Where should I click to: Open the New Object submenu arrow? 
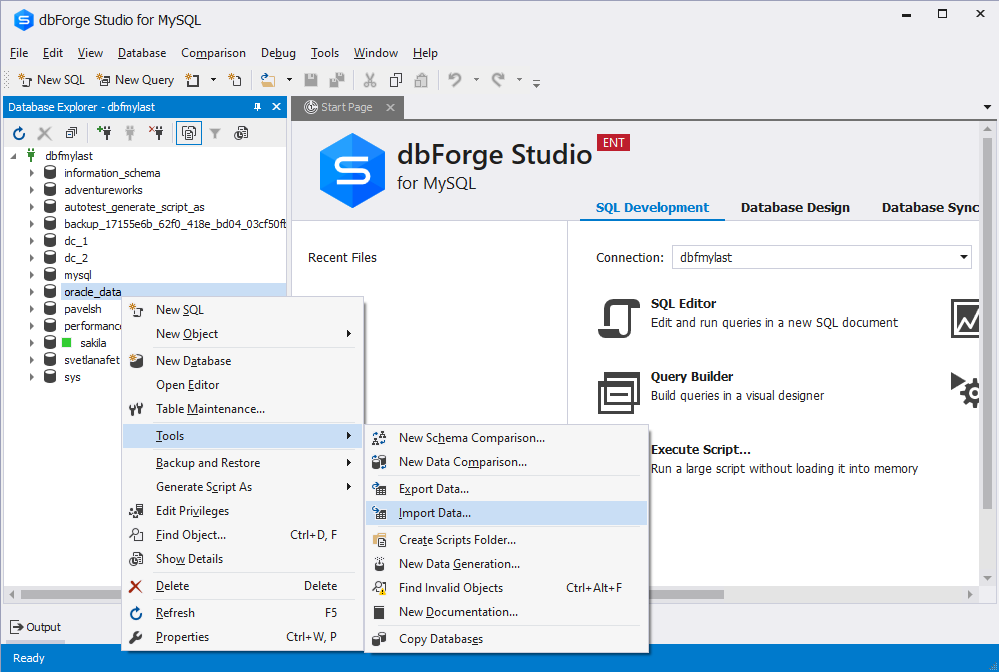coord(349,334)
